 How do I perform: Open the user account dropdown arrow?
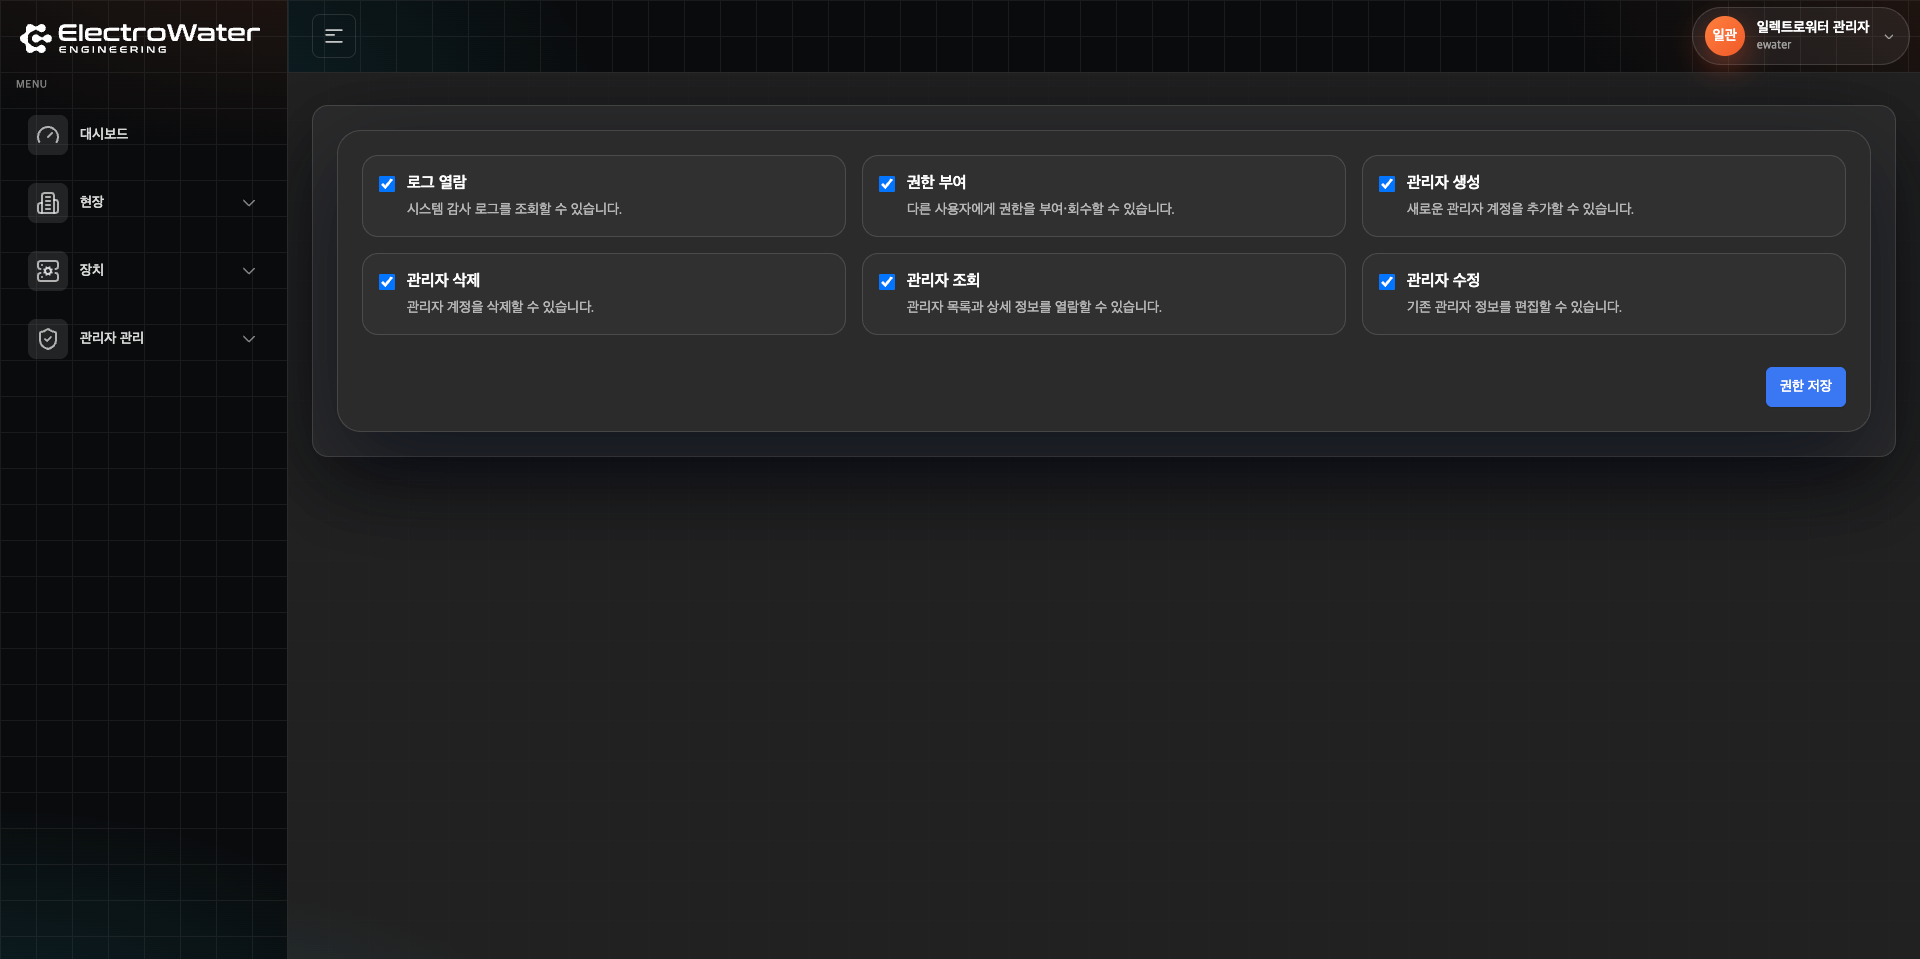point(1889,37)
